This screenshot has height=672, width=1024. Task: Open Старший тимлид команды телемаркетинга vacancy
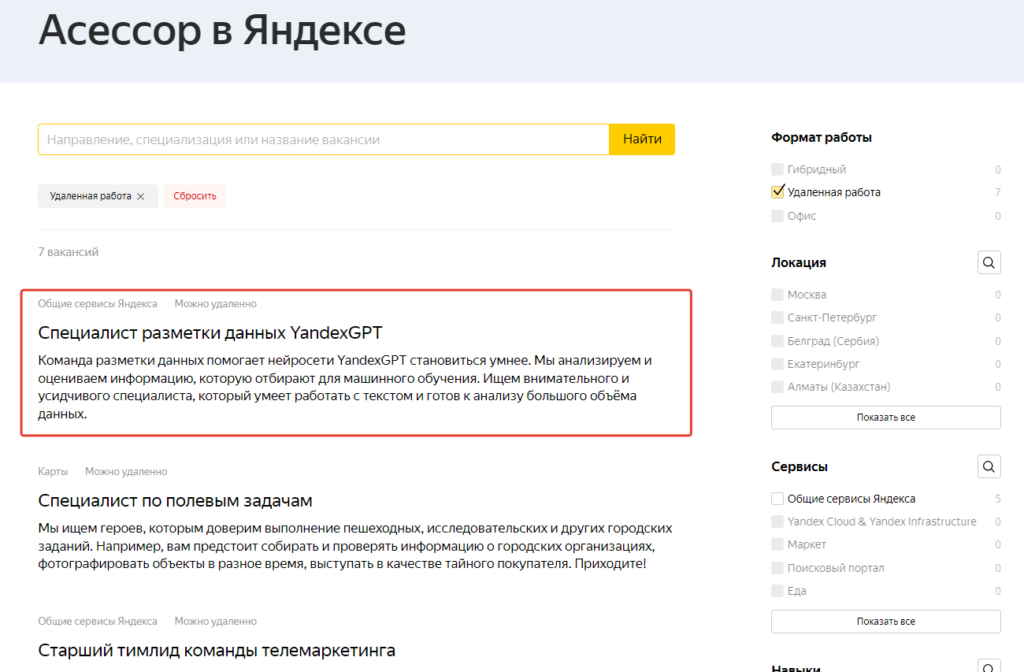(216, 650)
